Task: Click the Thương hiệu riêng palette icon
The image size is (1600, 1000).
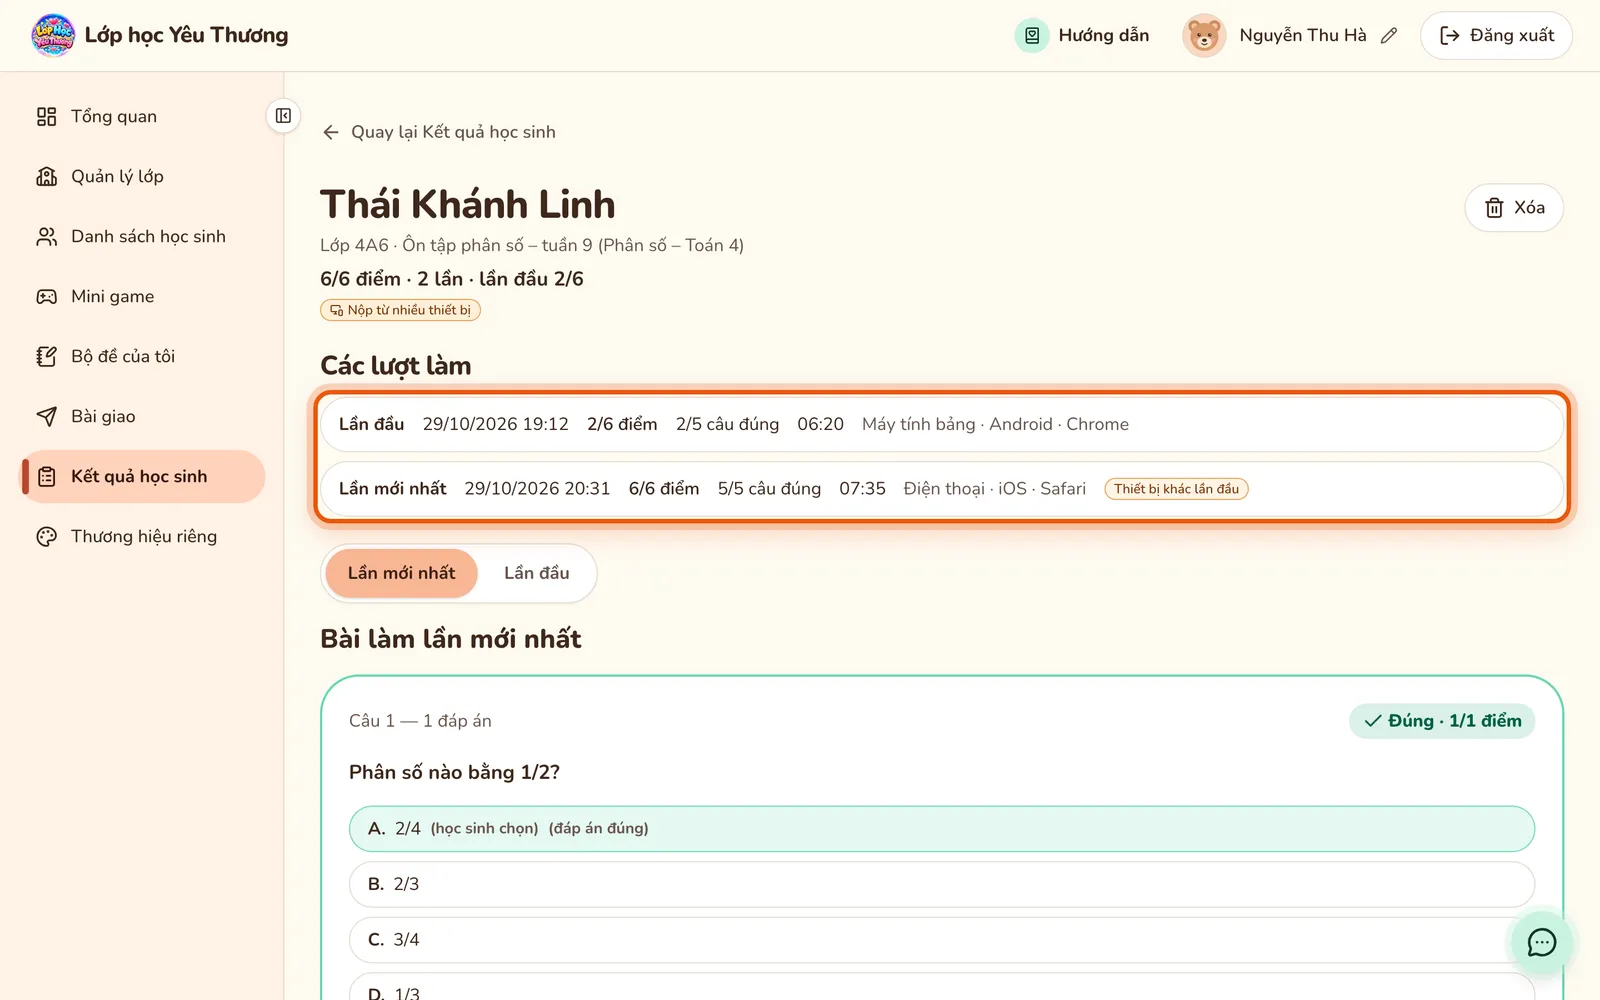Action: (47, 536)
